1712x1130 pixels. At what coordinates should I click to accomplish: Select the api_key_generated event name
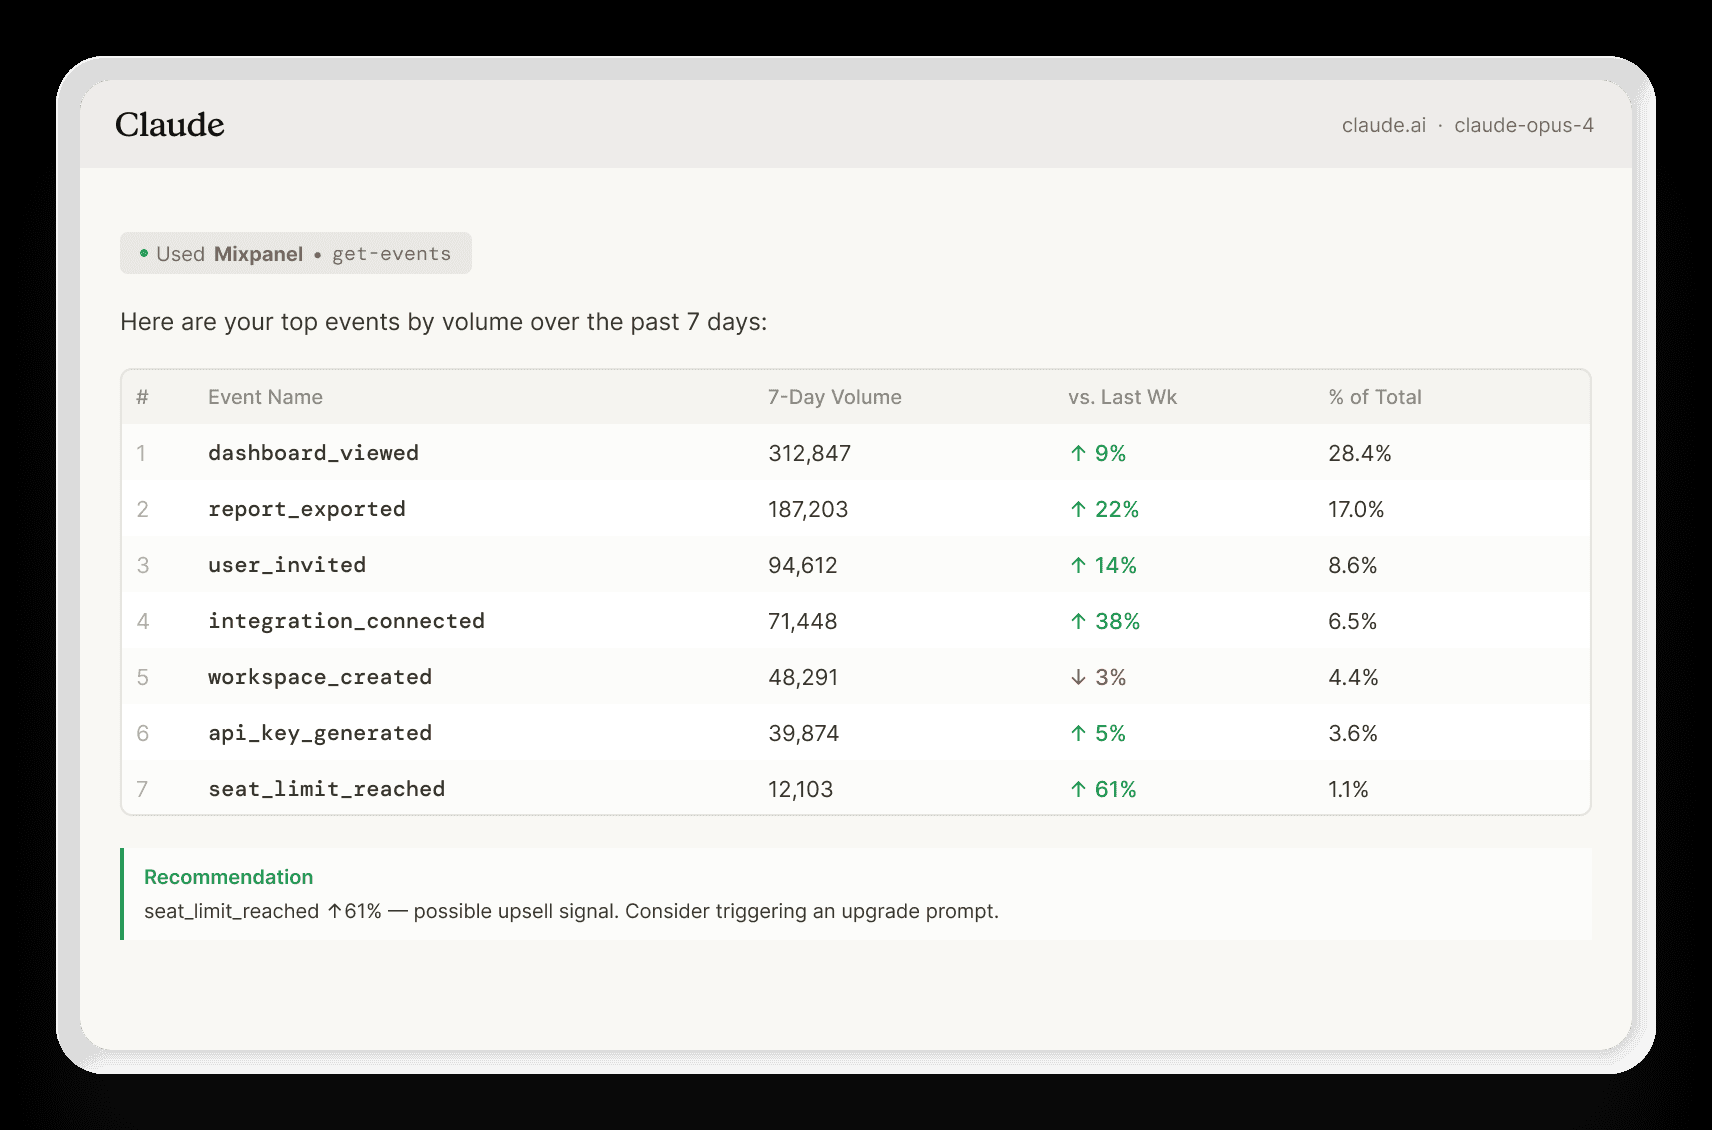(320, 733)
